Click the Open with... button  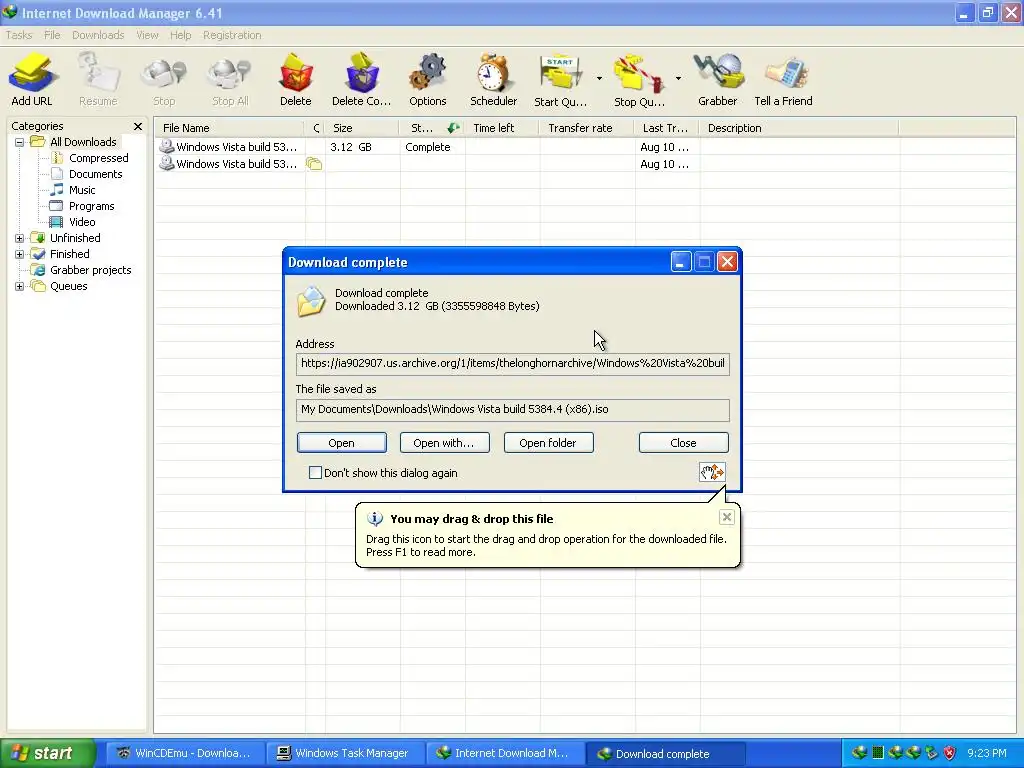(444, 443)
